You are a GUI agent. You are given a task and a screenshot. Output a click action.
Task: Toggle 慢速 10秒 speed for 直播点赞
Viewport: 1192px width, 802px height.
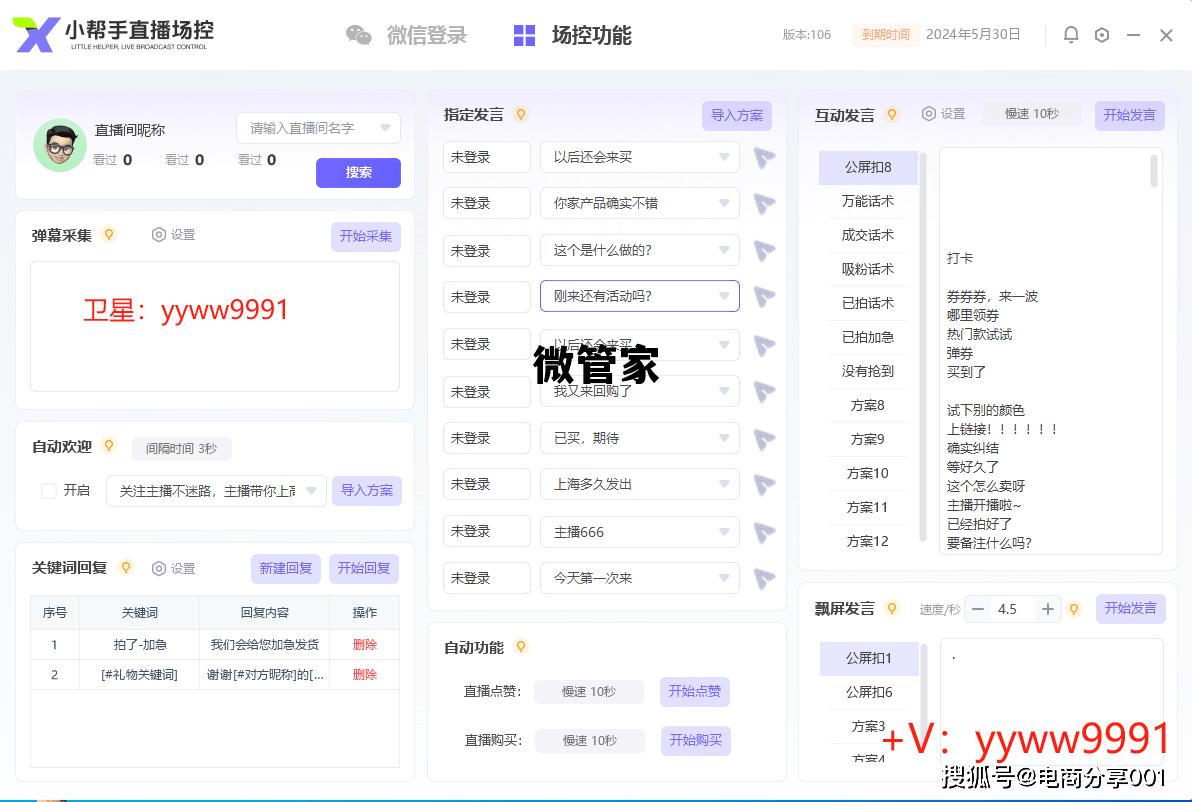(588, 692)
